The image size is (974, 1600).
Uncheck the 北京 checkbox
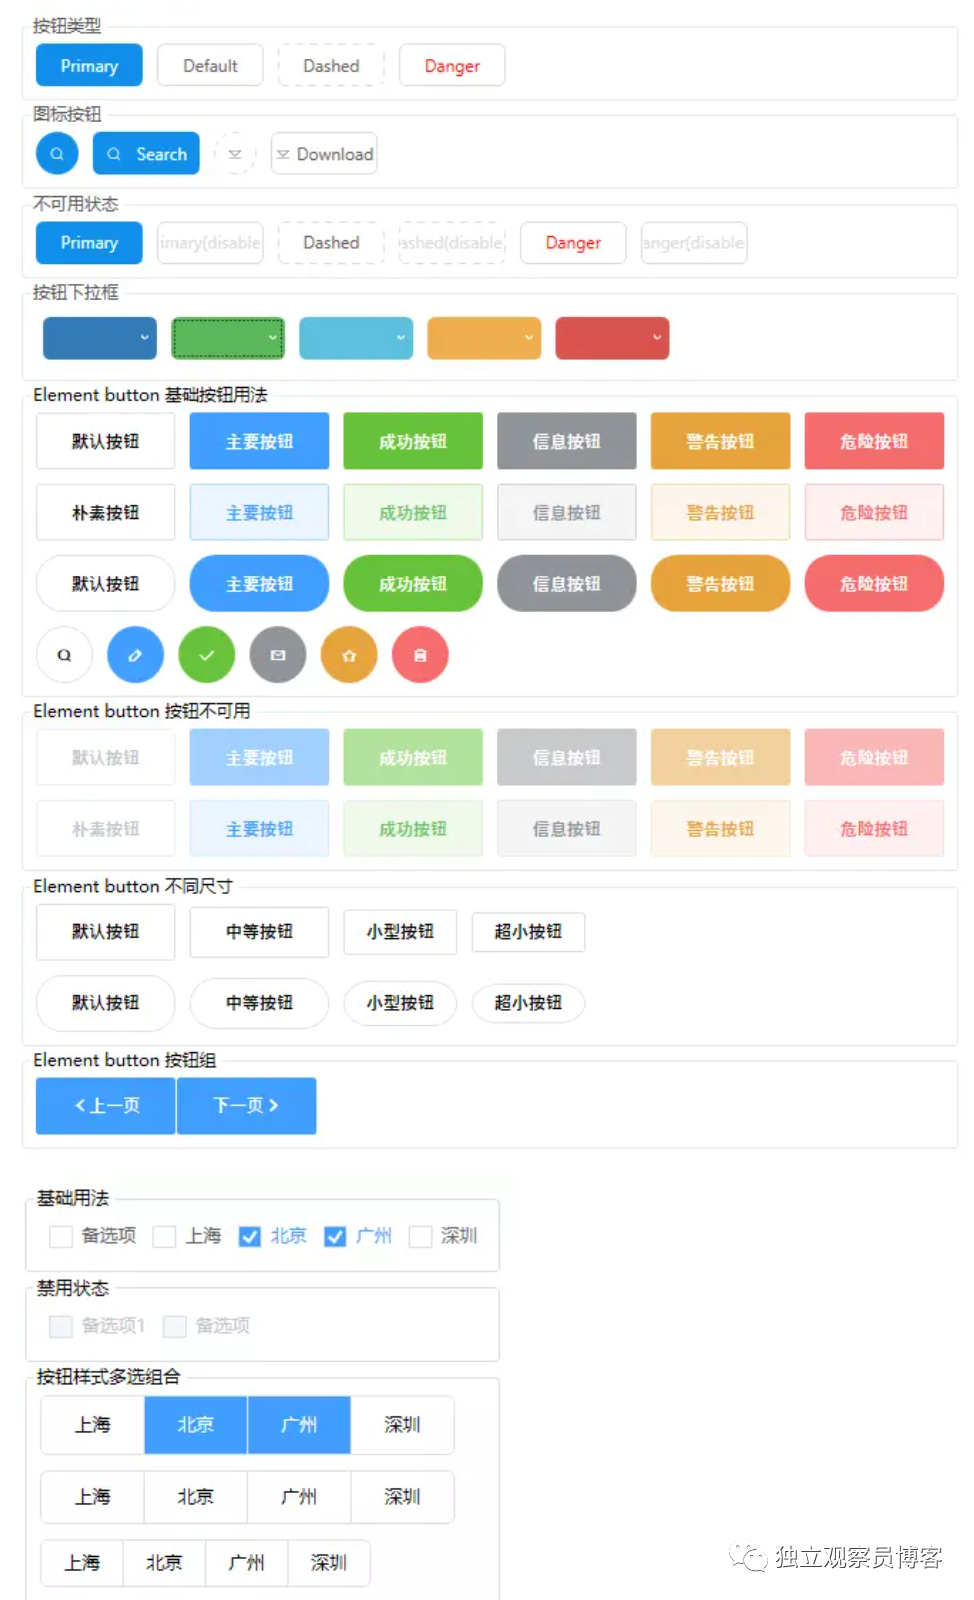click(250, 1236)
